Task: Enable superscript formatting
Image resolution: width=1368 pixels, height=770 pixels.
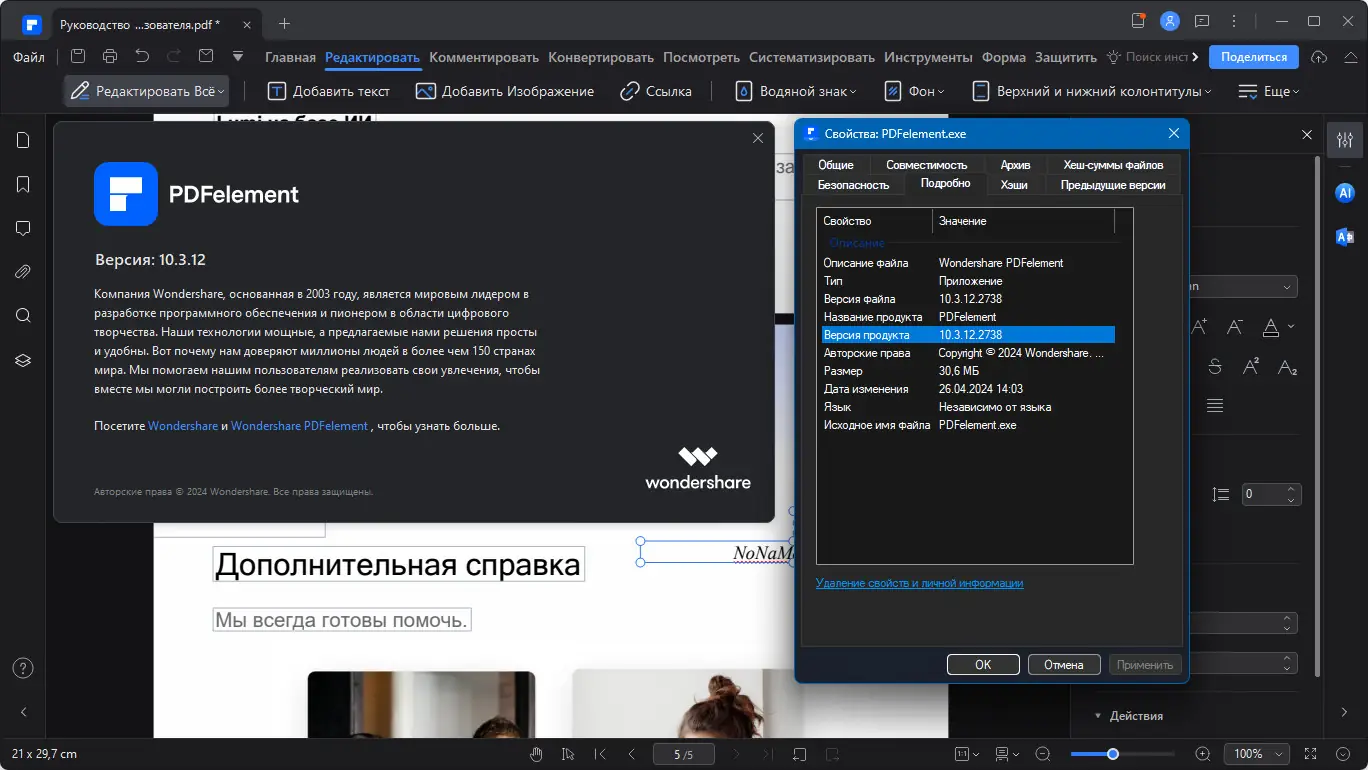Action: pos(1250,367)
